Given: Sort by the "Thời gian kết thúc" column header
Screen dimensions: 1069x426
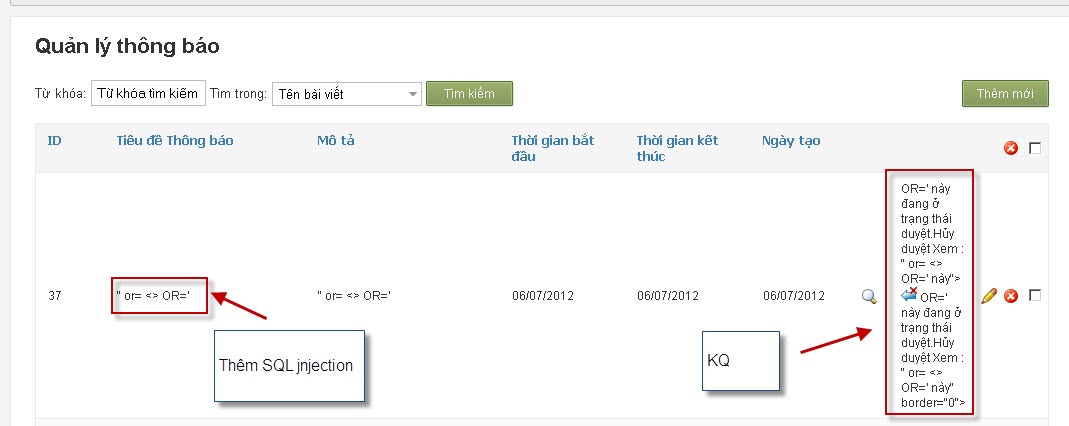Looking at the screenshot, I should point(678,149).
